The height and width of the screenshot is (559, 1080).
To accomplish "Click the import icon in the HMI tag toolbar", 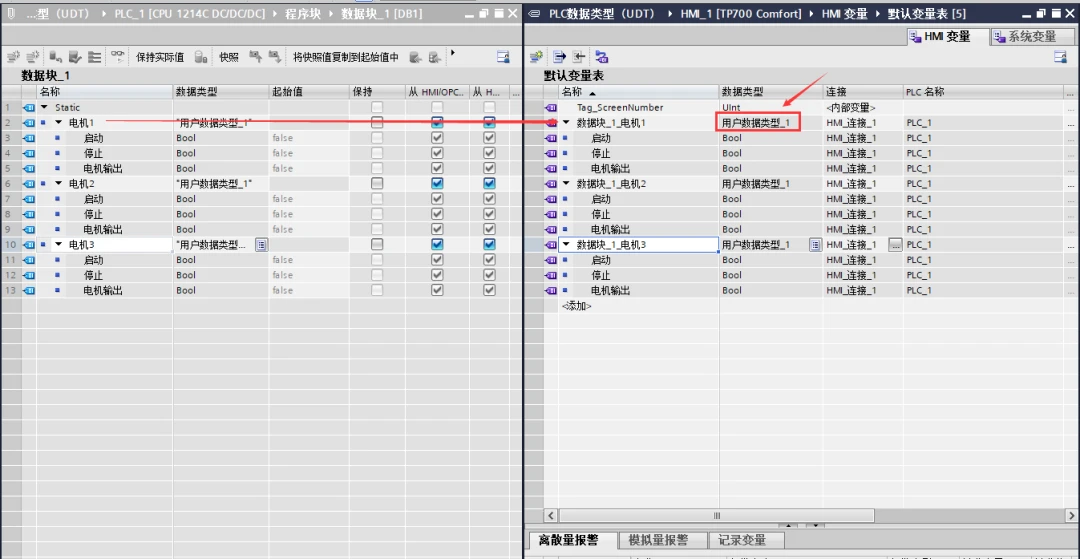I will coord(580,57).
